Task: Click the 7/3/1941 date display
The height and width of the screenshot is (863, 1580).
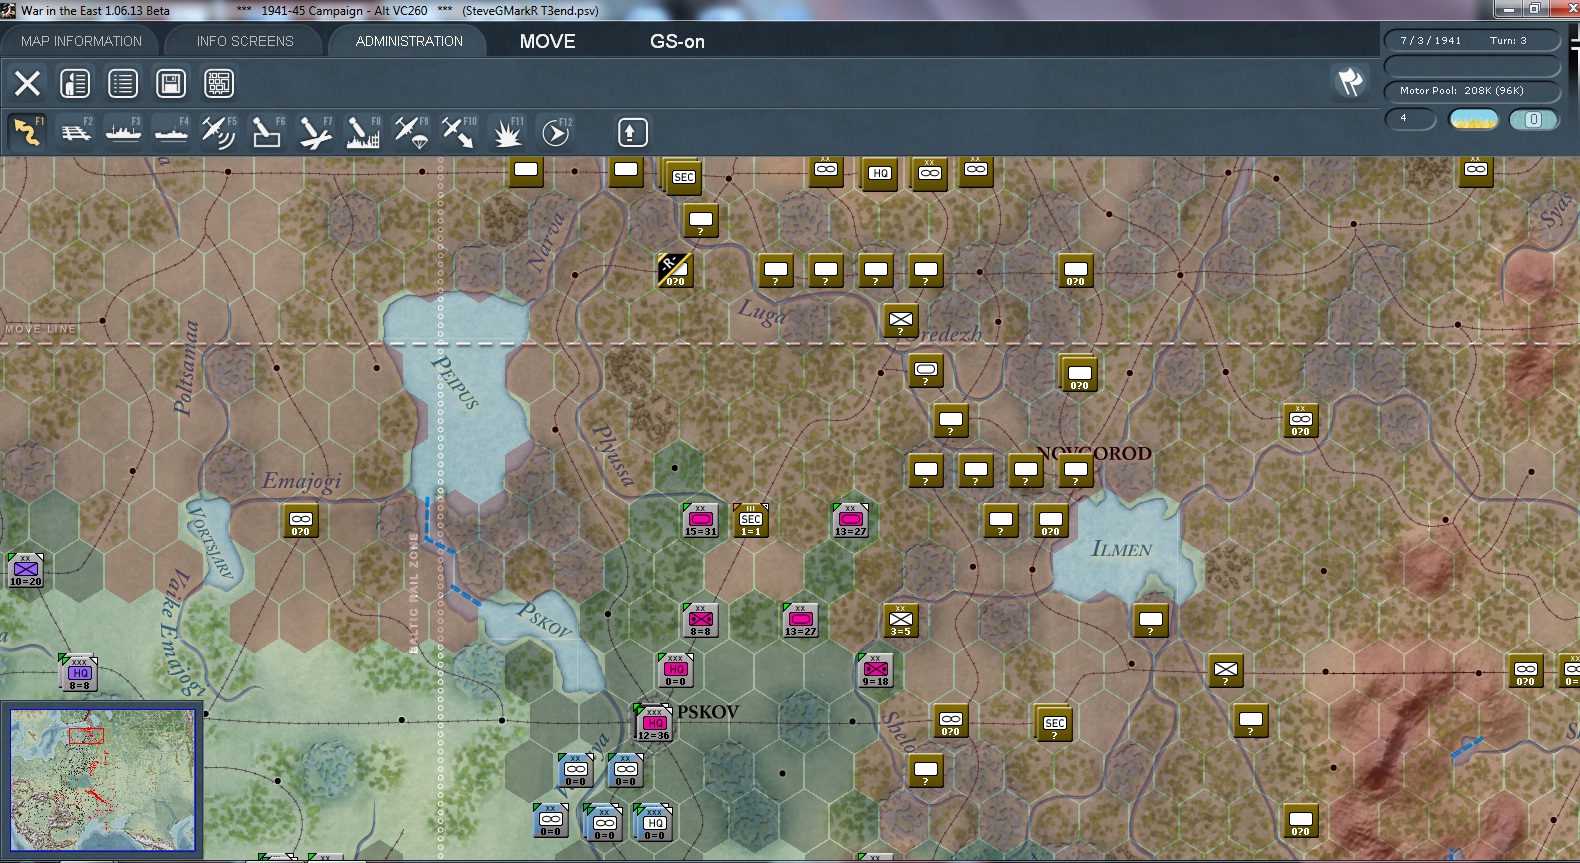Action: point(1430,41)
